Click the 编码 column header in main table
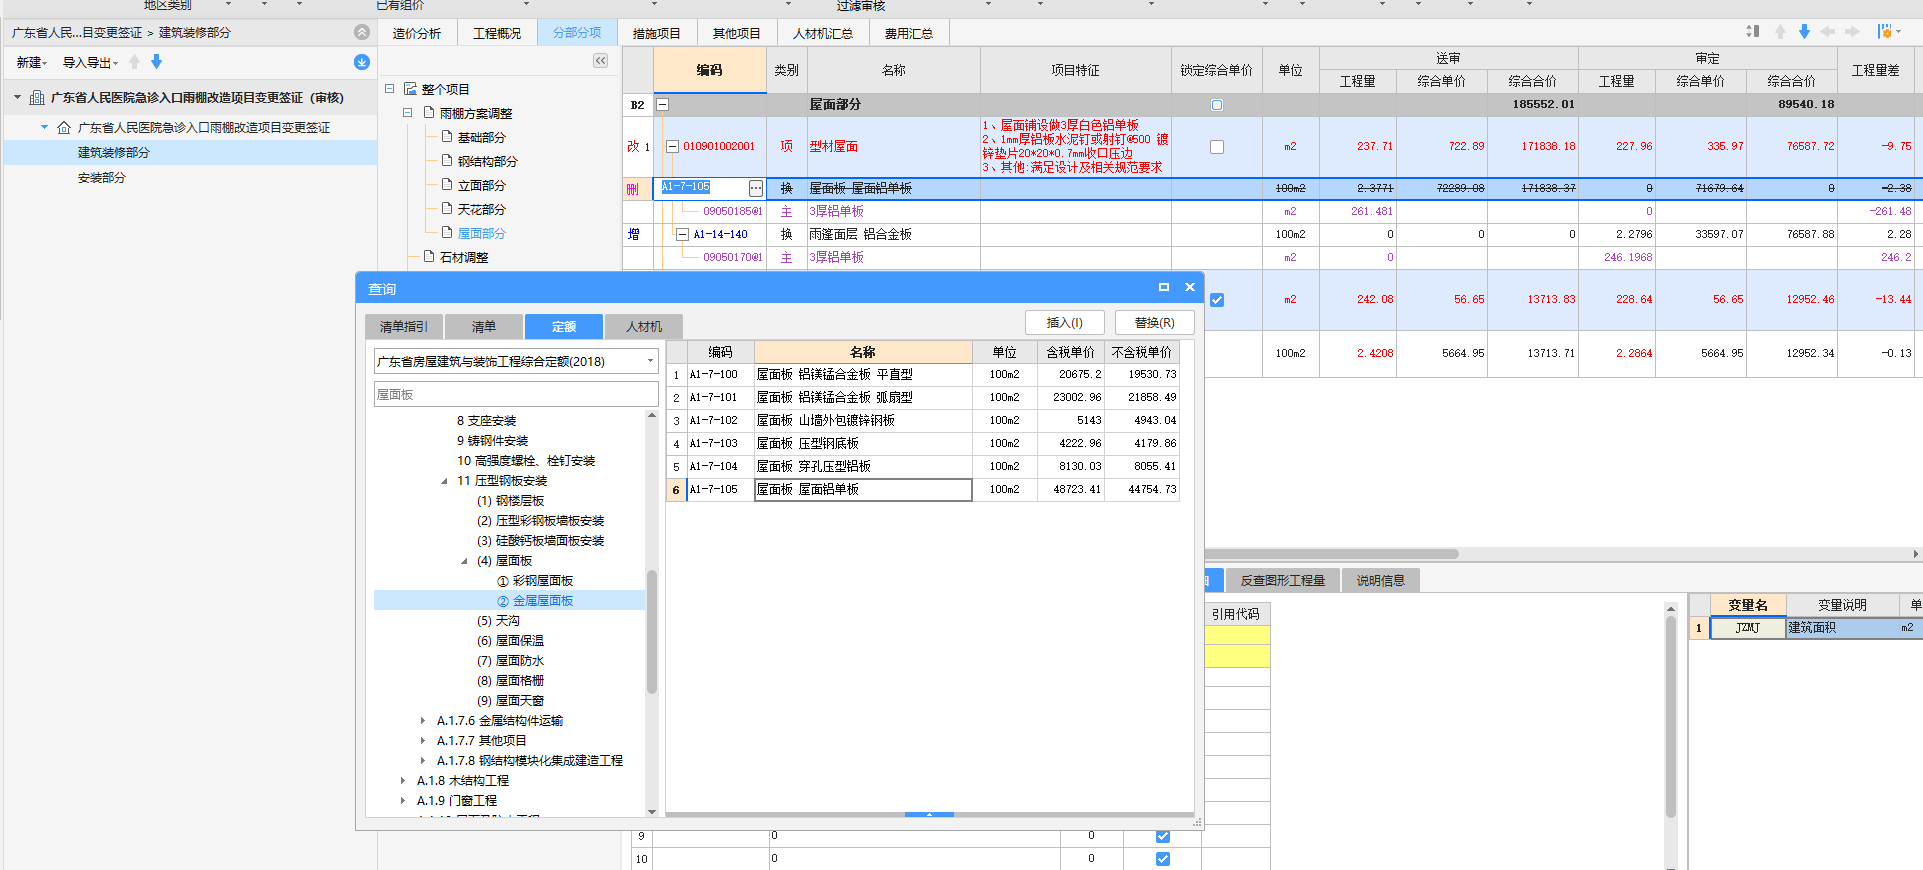 coord(710,70)
